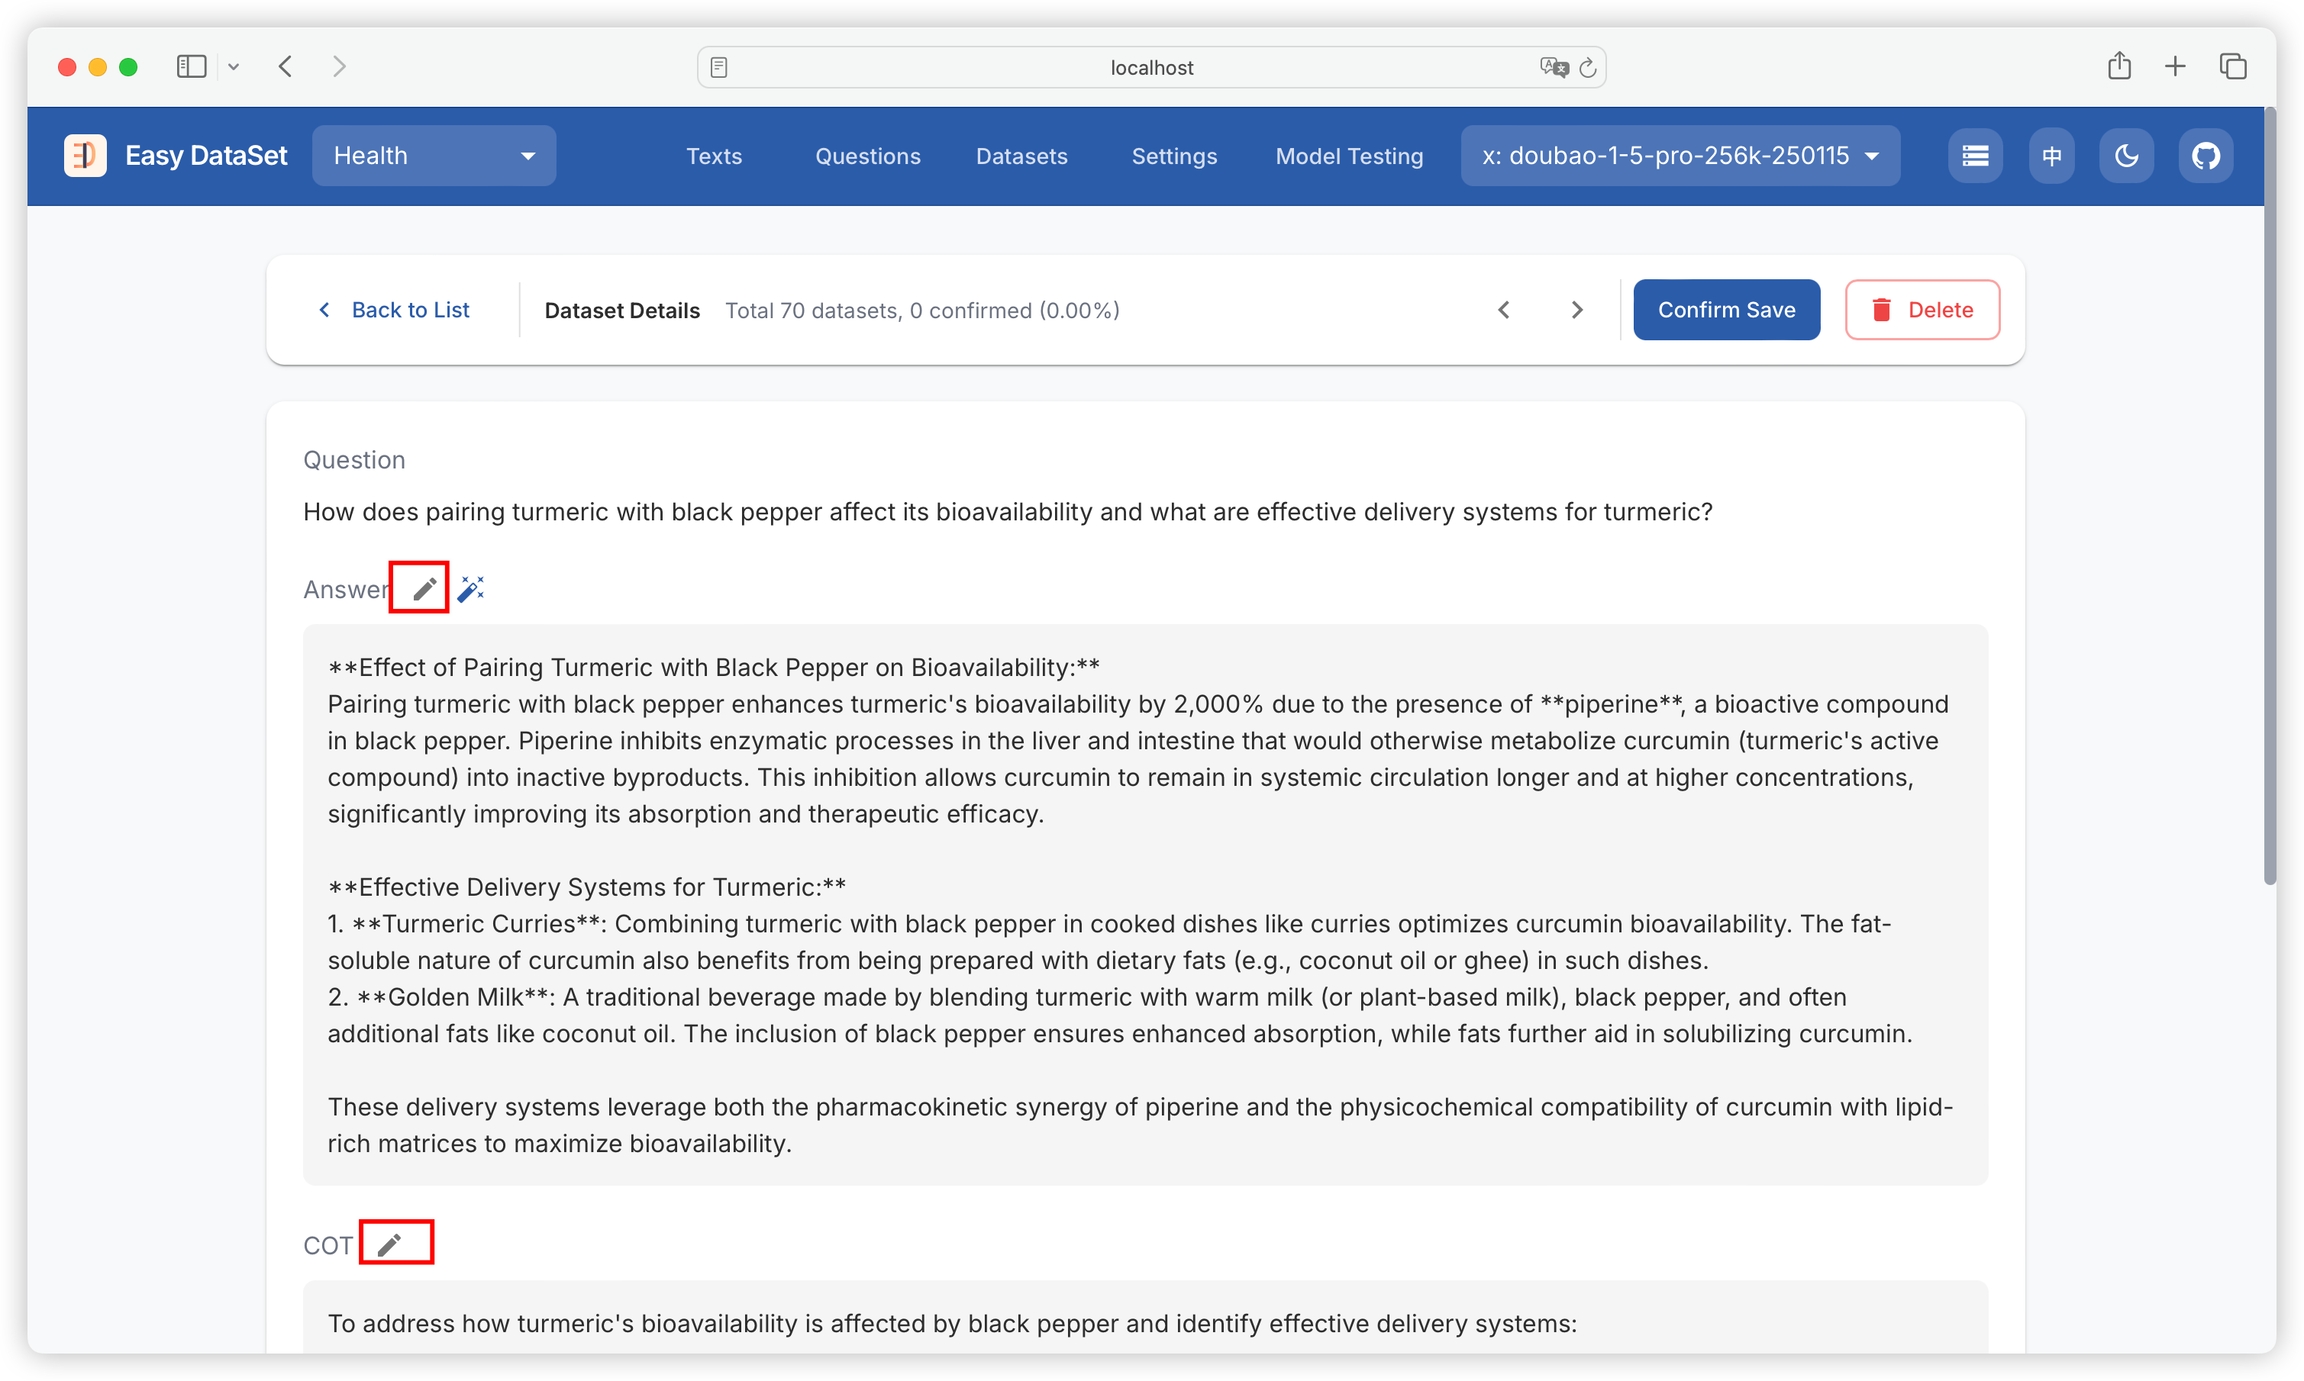Click Safari share icon
The image size is (2304, 1381).
2119,67
